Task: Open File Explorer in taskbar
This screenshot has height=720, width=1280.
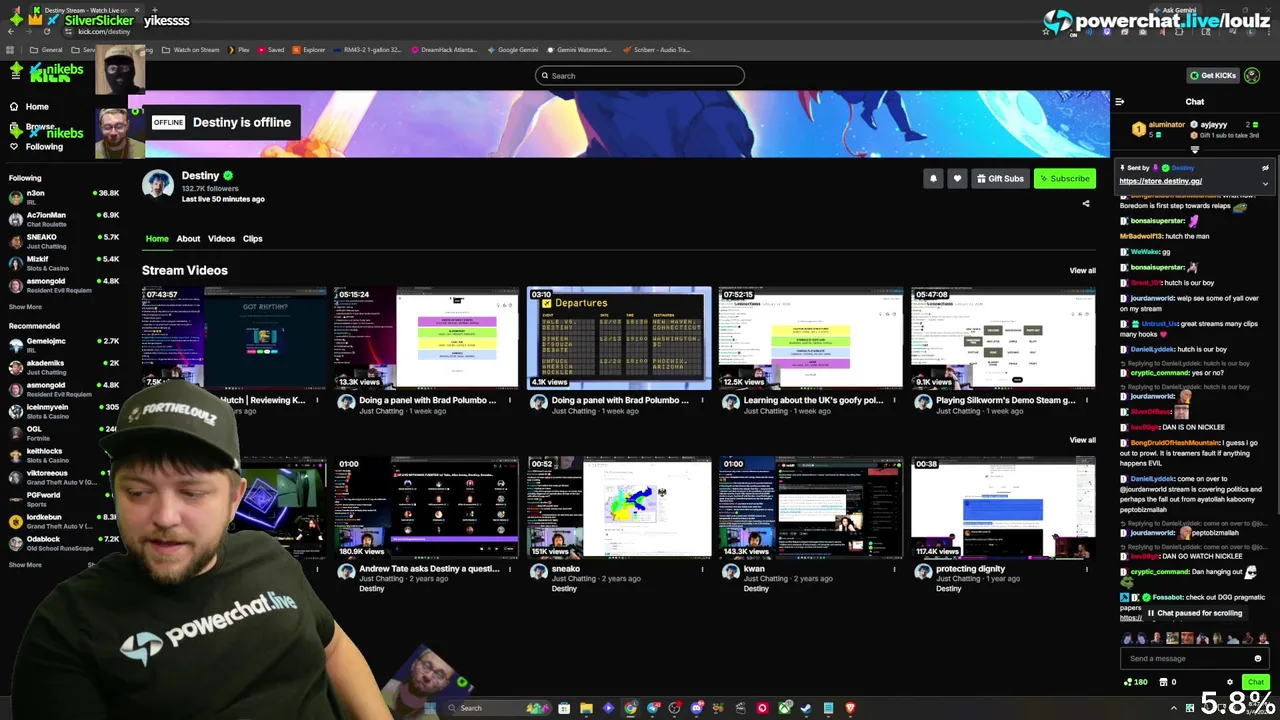Action: pyautogui.click(x=586, y=708)
